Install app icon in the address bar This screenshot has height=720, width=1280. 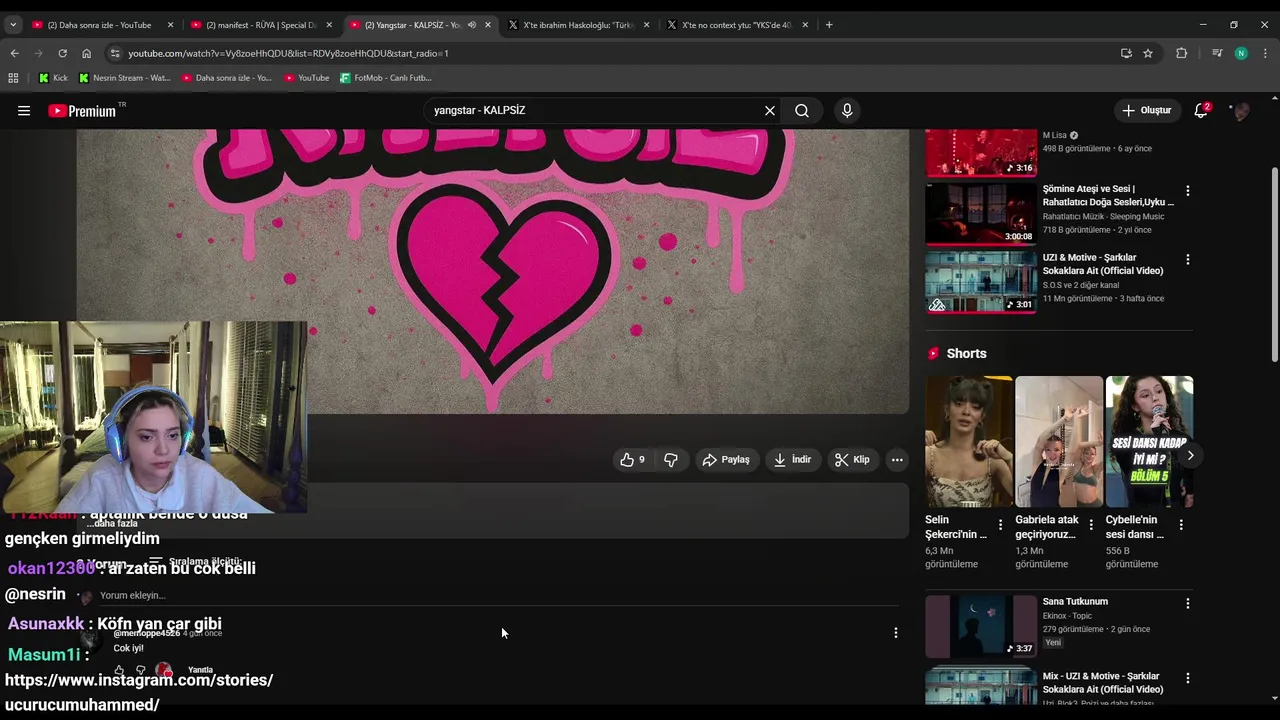(1126, 53)
